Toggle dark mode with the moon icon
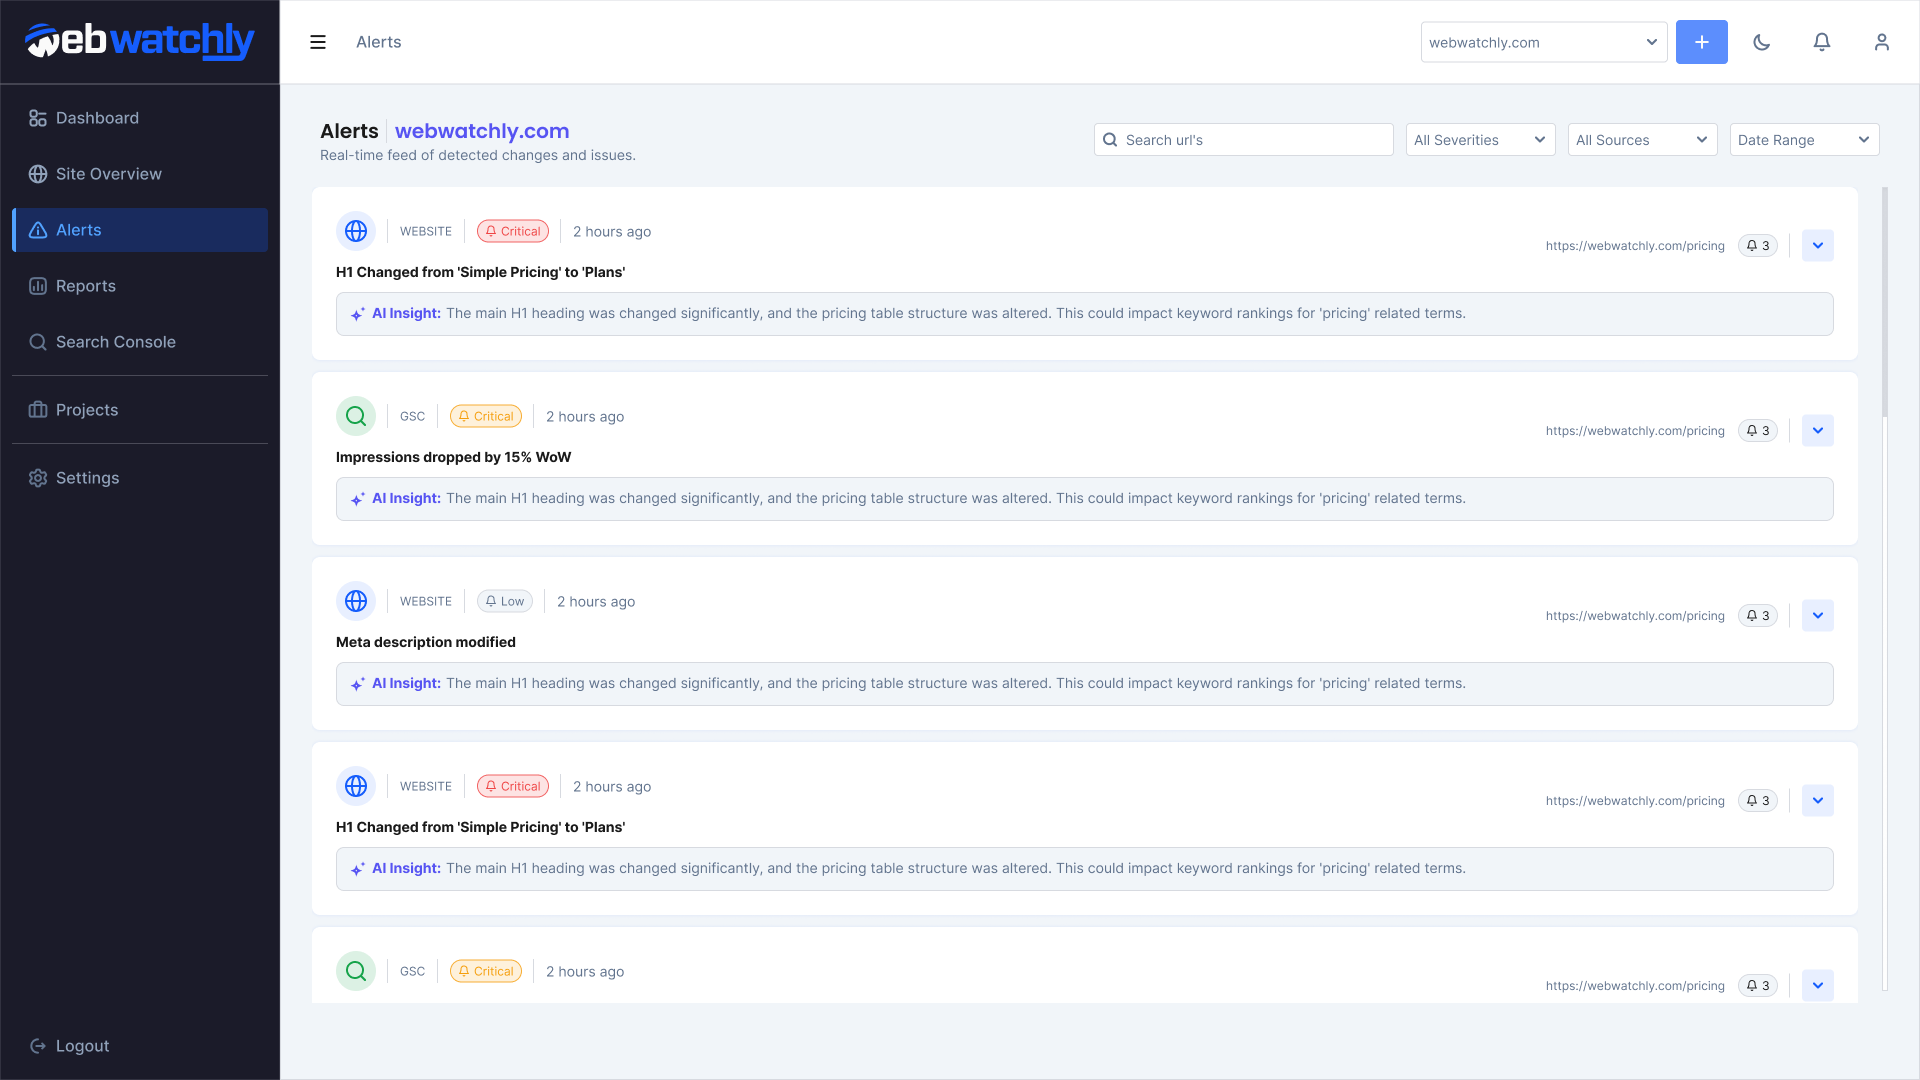Image resolution: width=1920 pixels, height=1080 pixels. point(1762,42)
